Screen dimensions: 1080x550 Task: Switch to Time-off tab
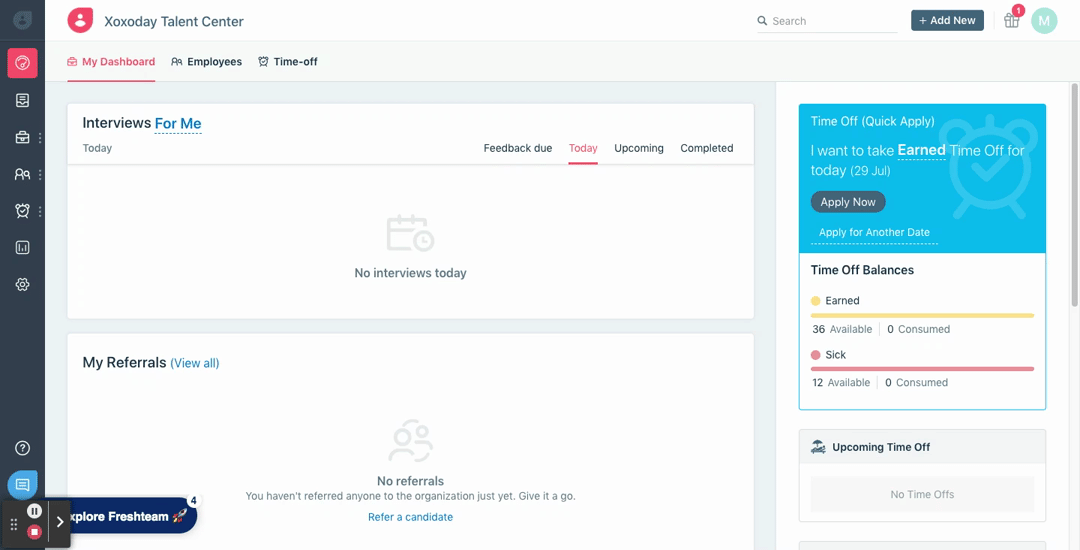click(288, 61)
